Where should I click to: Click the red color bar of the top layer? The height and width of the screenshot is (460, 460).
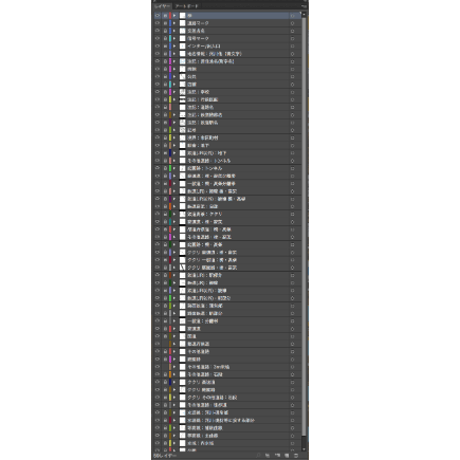(170, 16)
